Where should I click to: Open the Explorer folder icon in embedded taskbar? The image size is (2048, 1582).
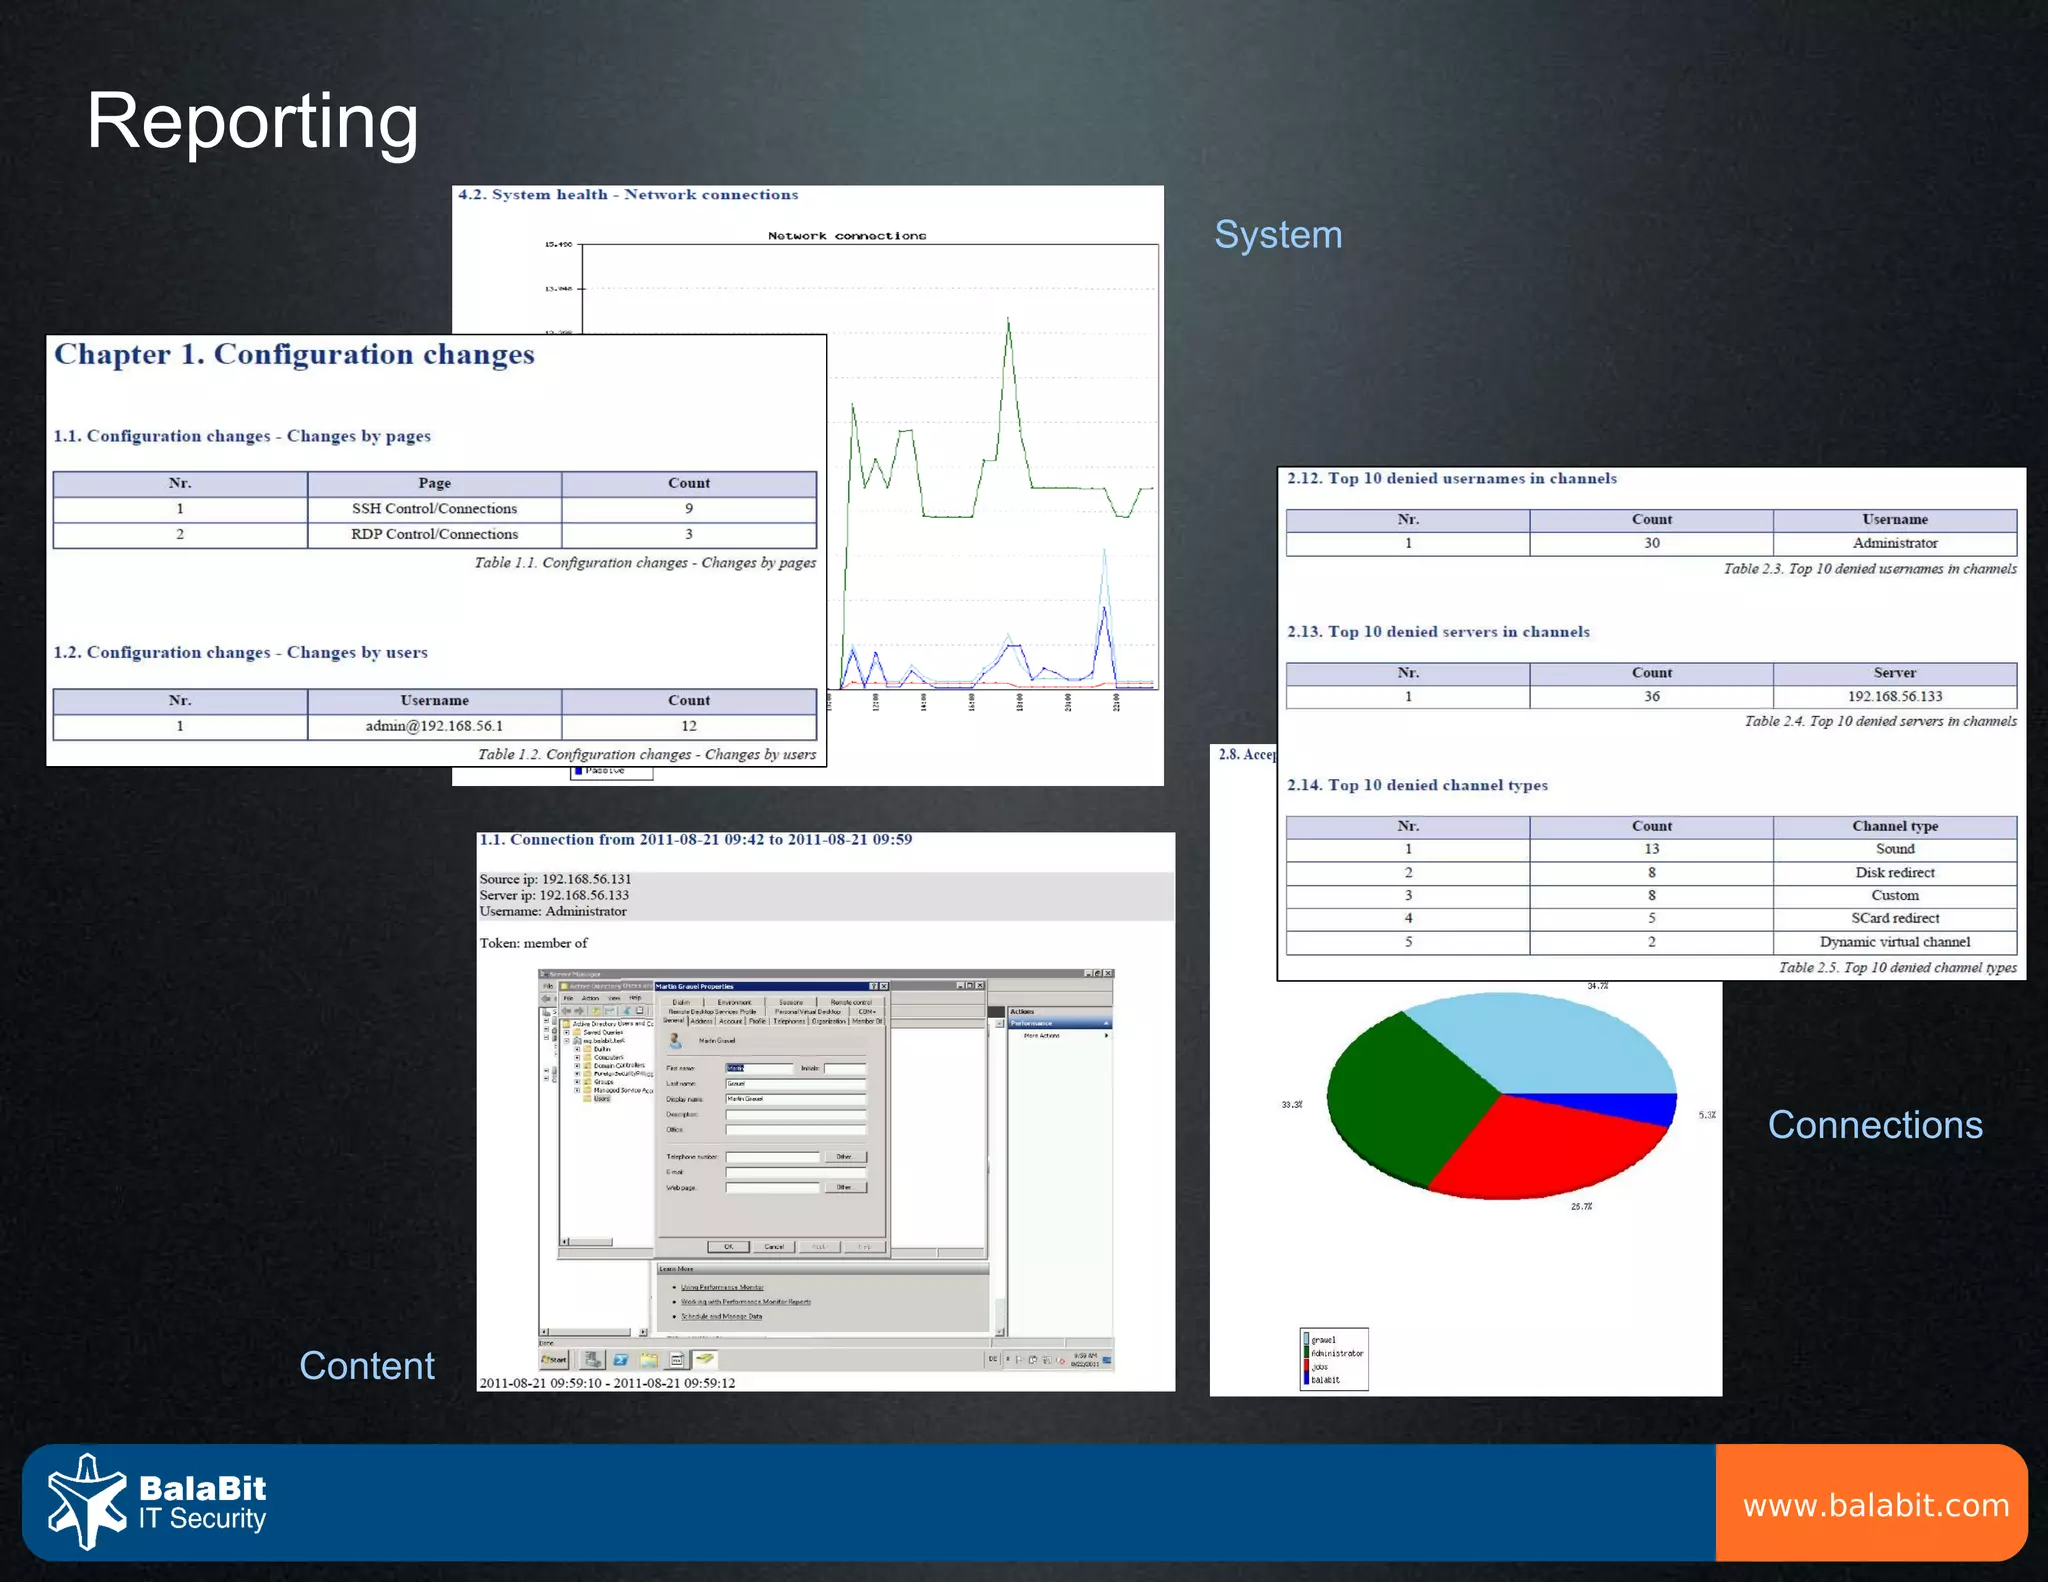point(649,1360)
